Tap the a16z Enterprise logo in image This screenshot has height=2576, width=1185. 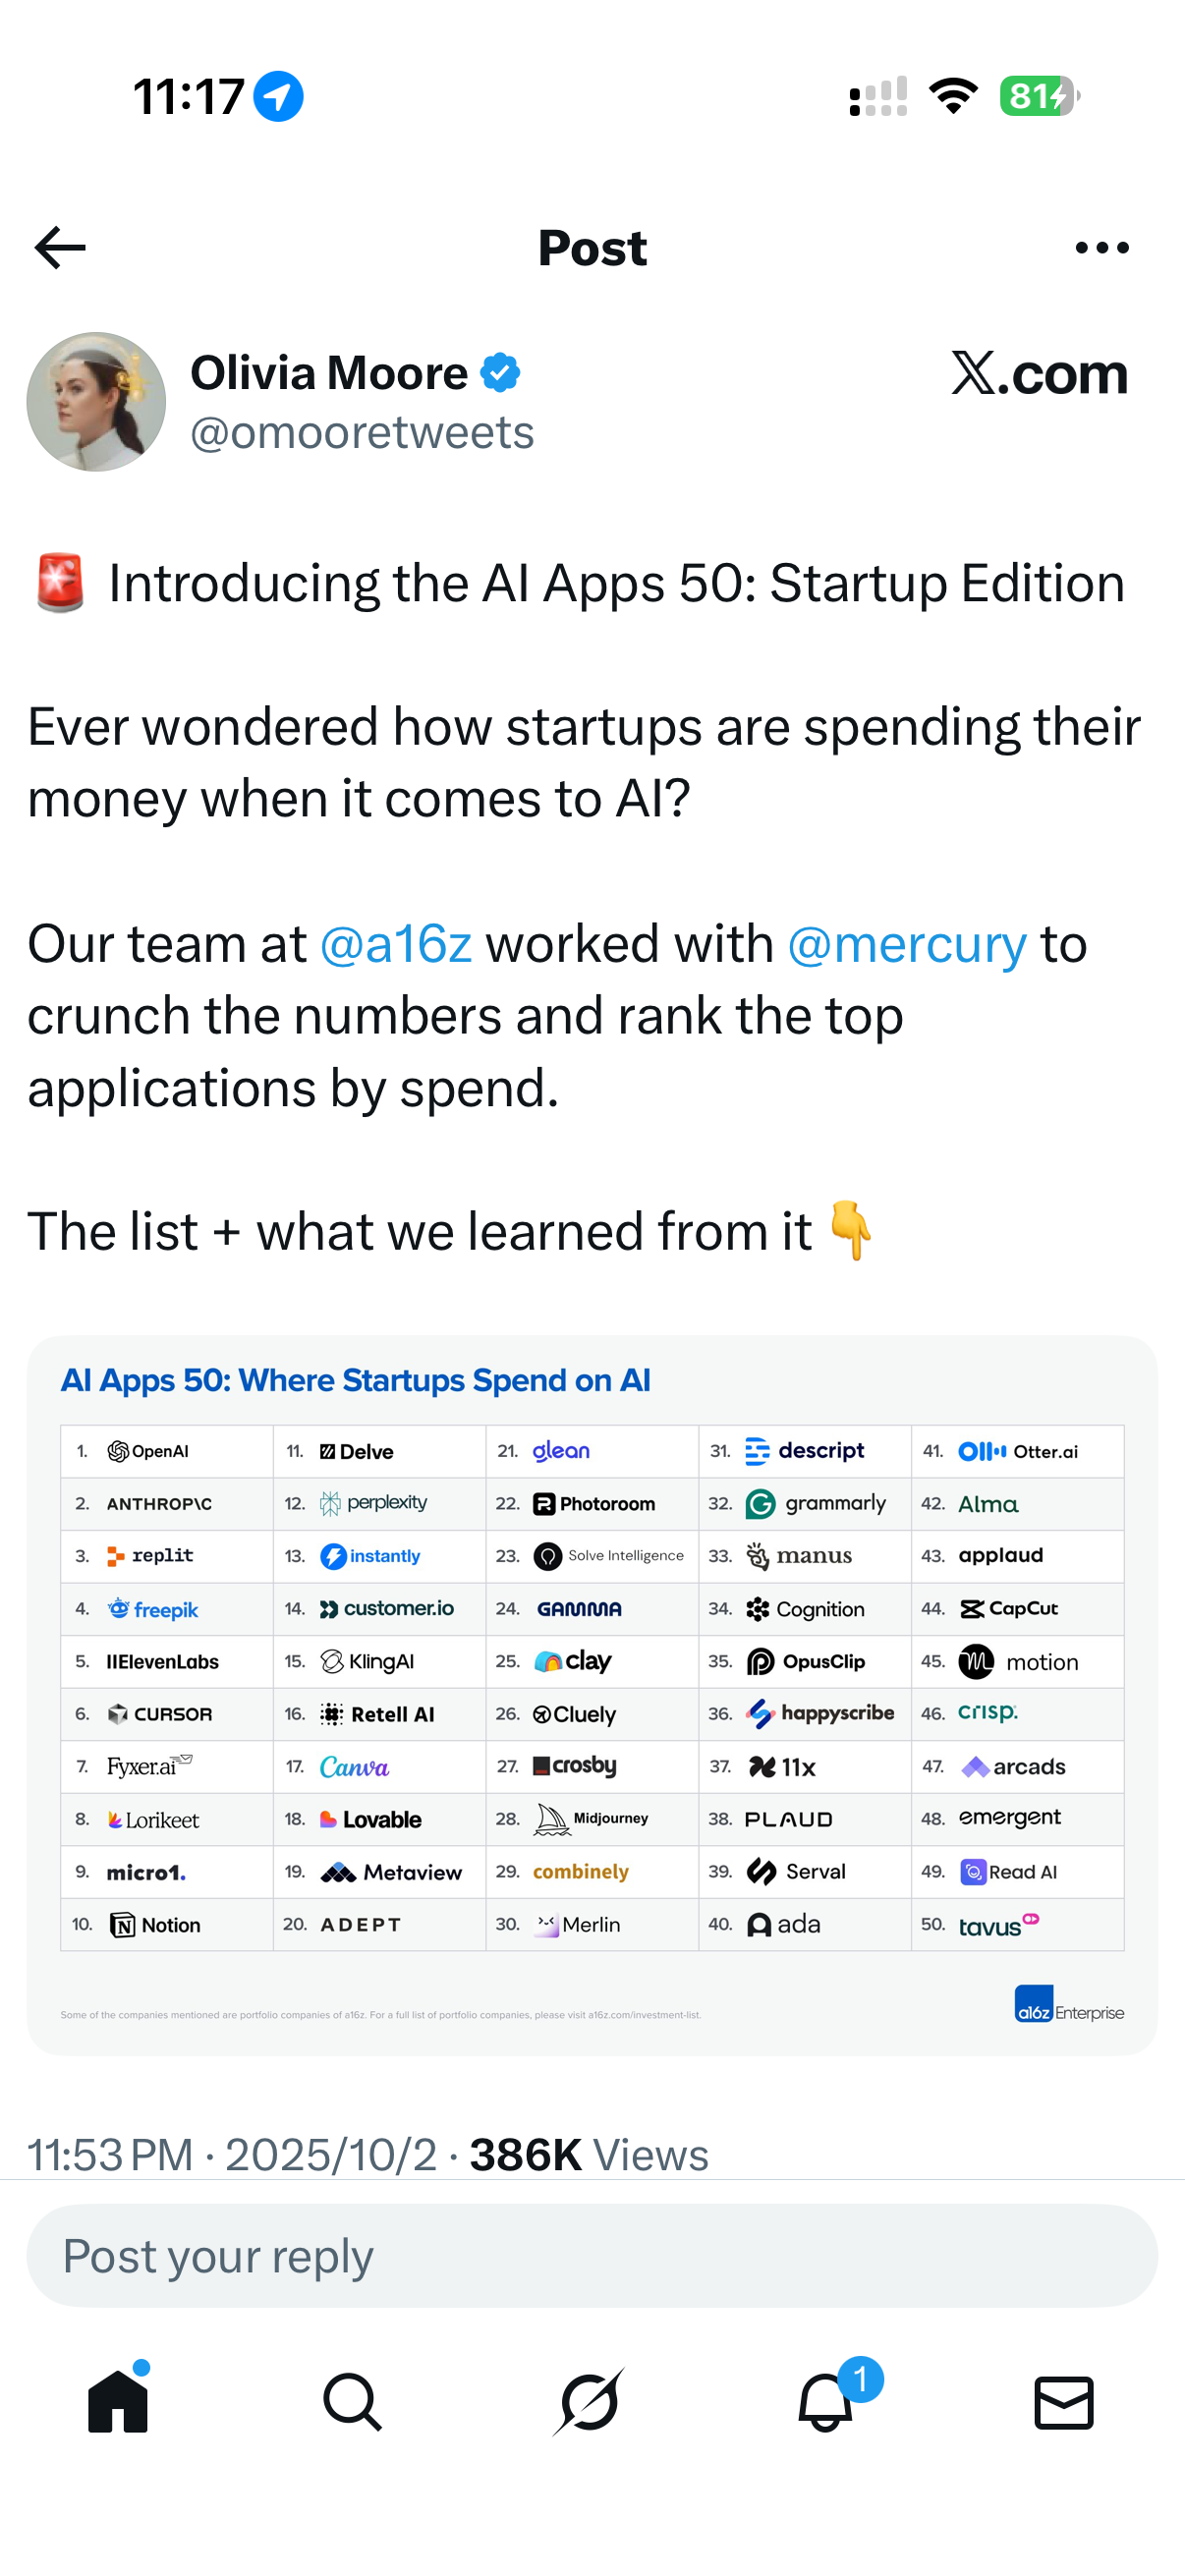pyautogui.click(x=1068, y=2006)
